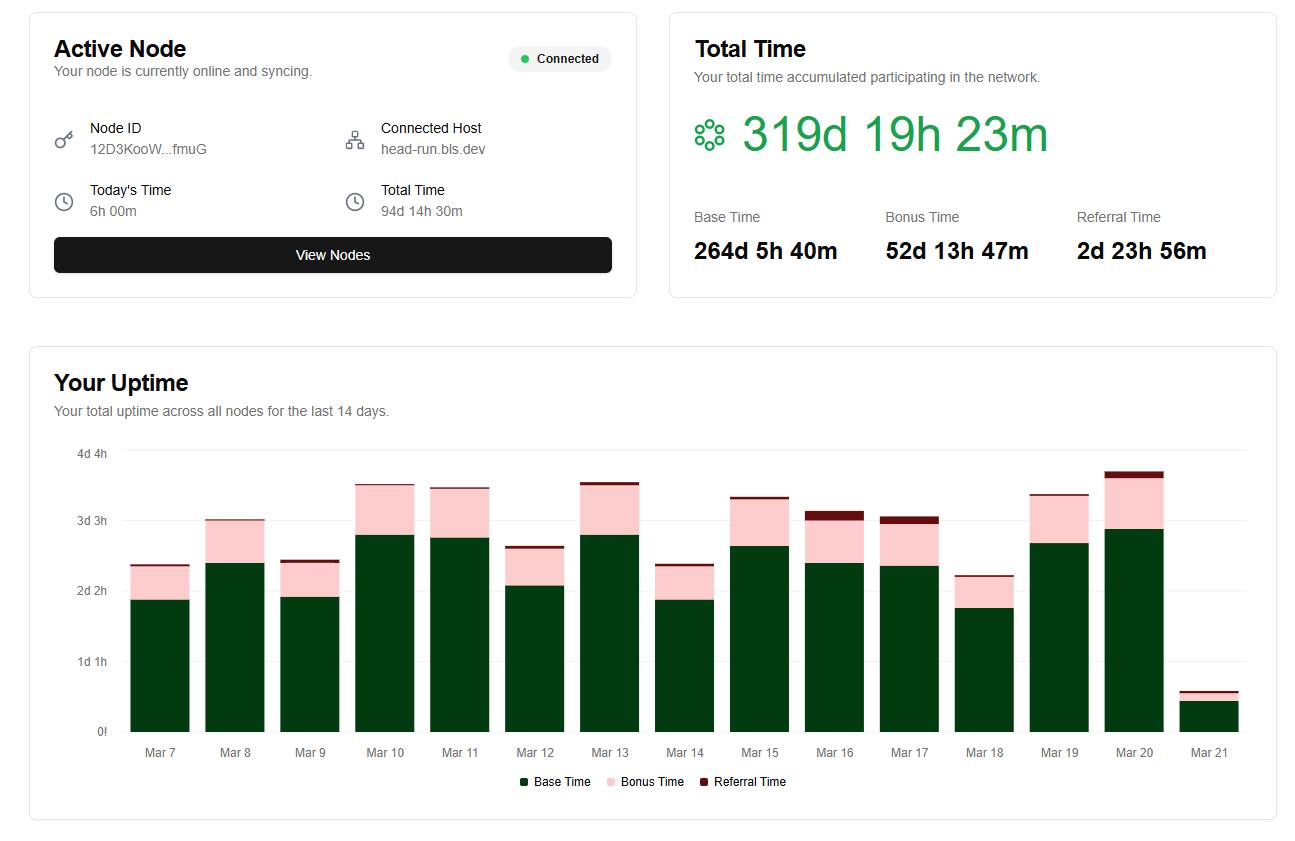
Task: Click the referral segment atop Mar 16 bar
Action: [835, 516]
